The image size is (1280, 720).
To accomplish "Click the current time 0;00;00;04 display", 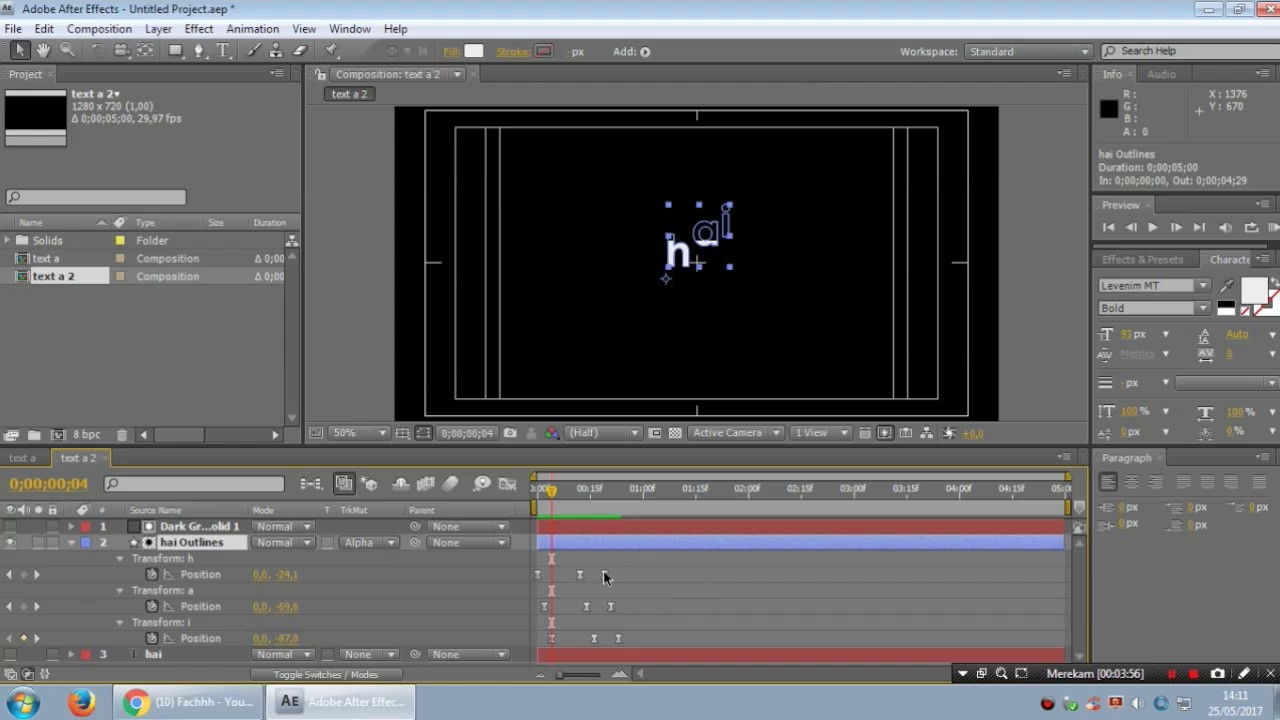I will [49, 484].
